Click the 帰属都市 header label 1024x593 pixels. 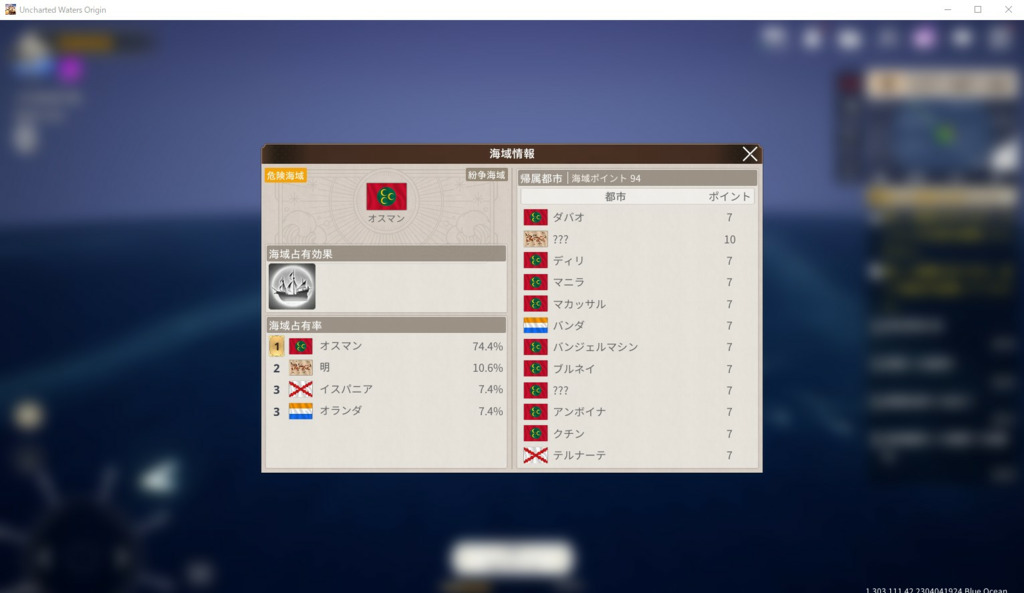pos(541,178)
